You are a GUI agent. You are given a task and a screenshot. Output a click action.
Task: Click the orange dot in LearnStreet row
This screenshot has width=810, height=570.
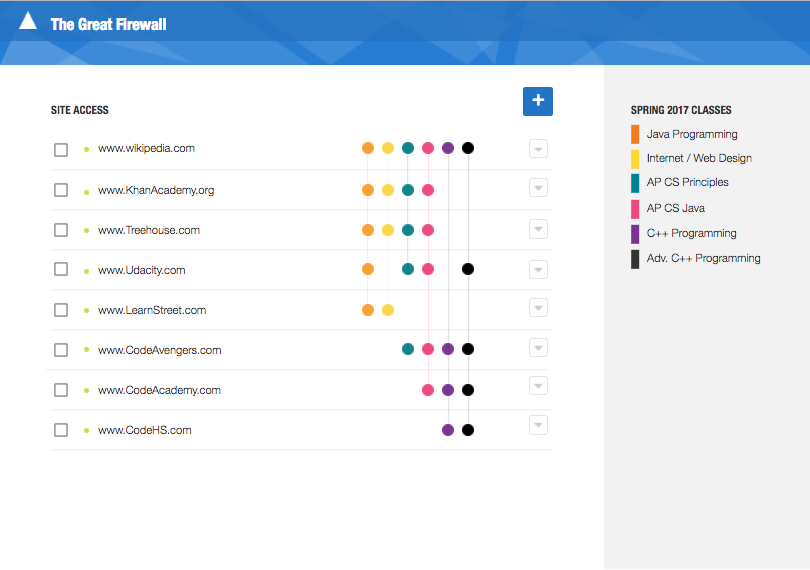[x=368, y=310]
